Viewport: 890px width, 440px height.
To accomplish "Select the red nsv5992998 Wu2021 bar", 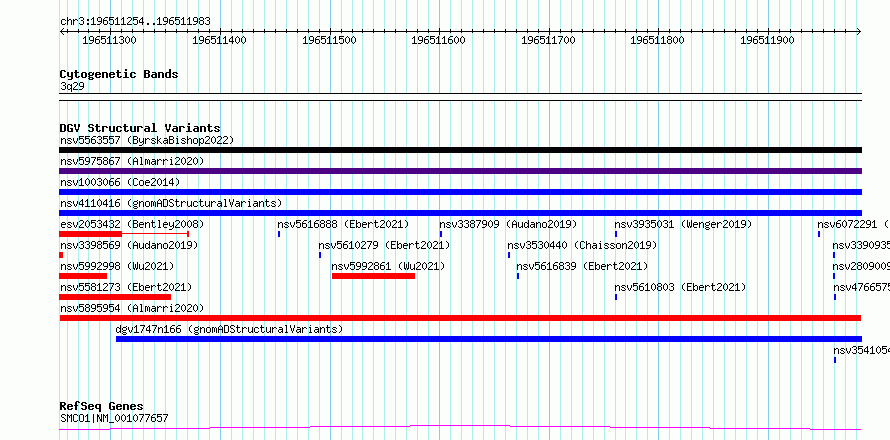I will pos(83,276).
